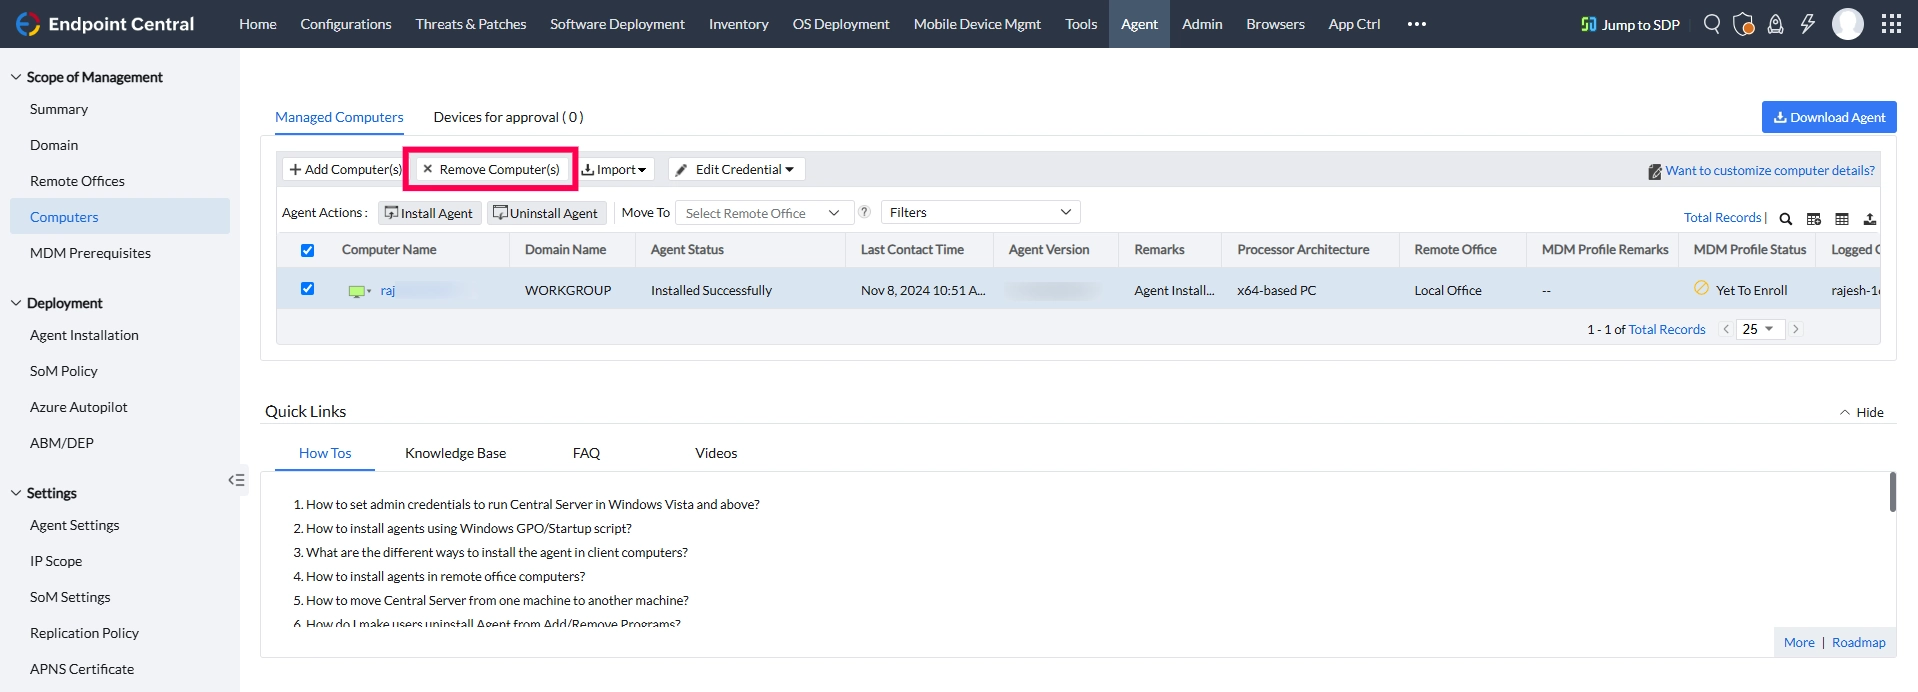The width and height of the screenshot is (1918, 692).
Task: Open the apps grid launcher icon
Action: coord(1891,24)
